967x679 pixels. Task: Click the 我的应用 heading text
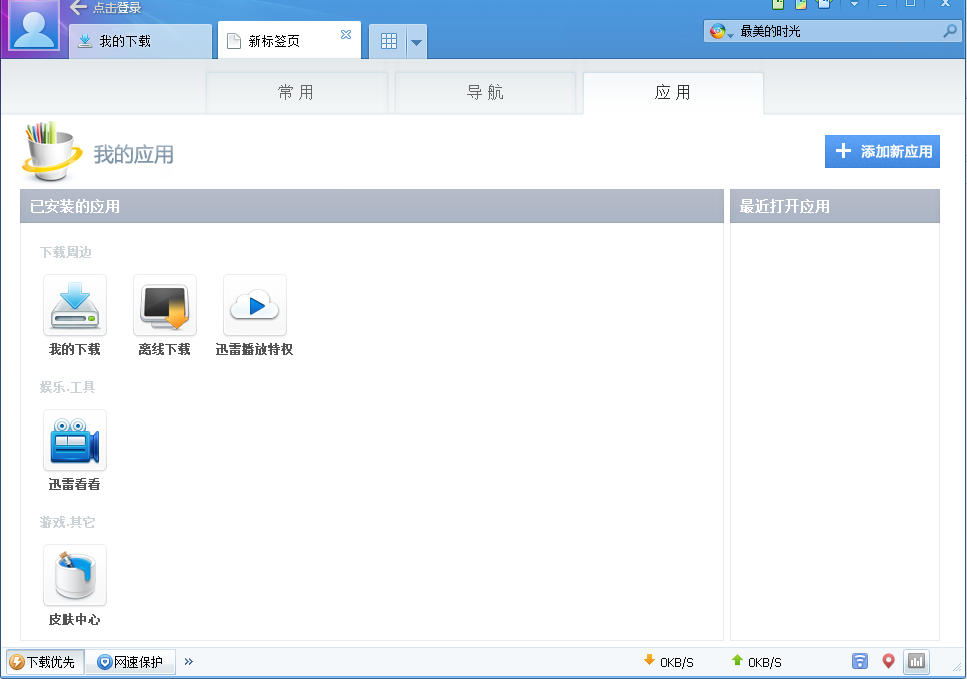pos(134,154)
